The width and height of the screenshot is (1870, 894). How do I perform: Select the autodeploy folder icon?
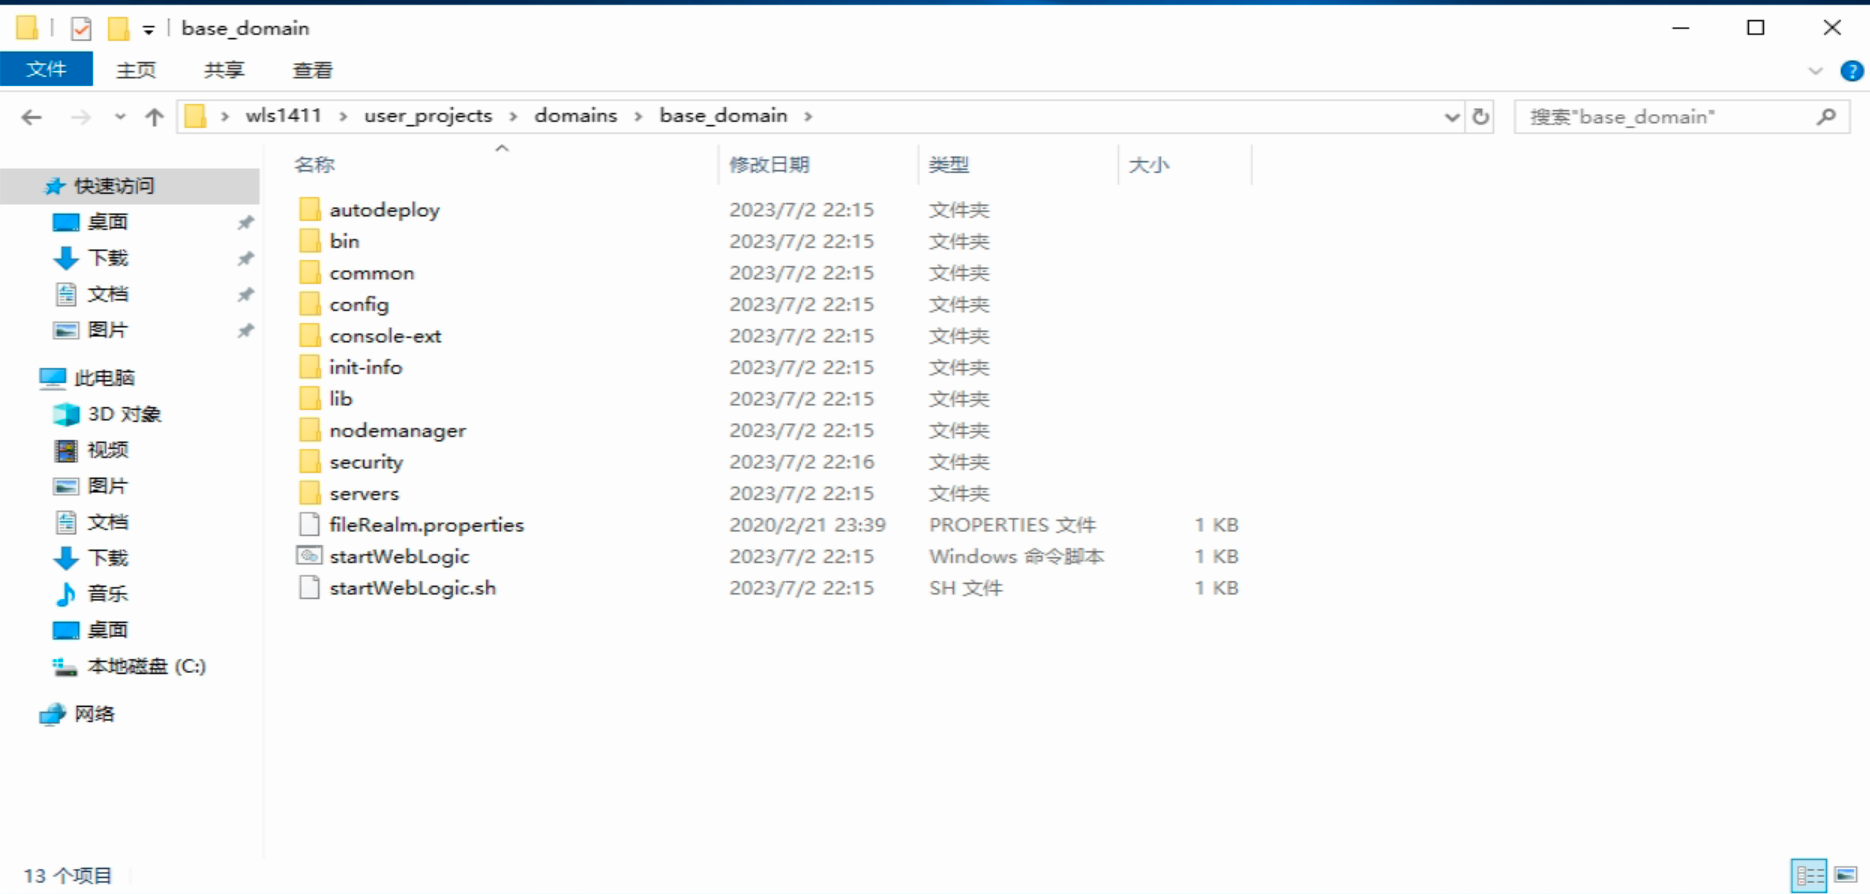click(x=310, y=209)
